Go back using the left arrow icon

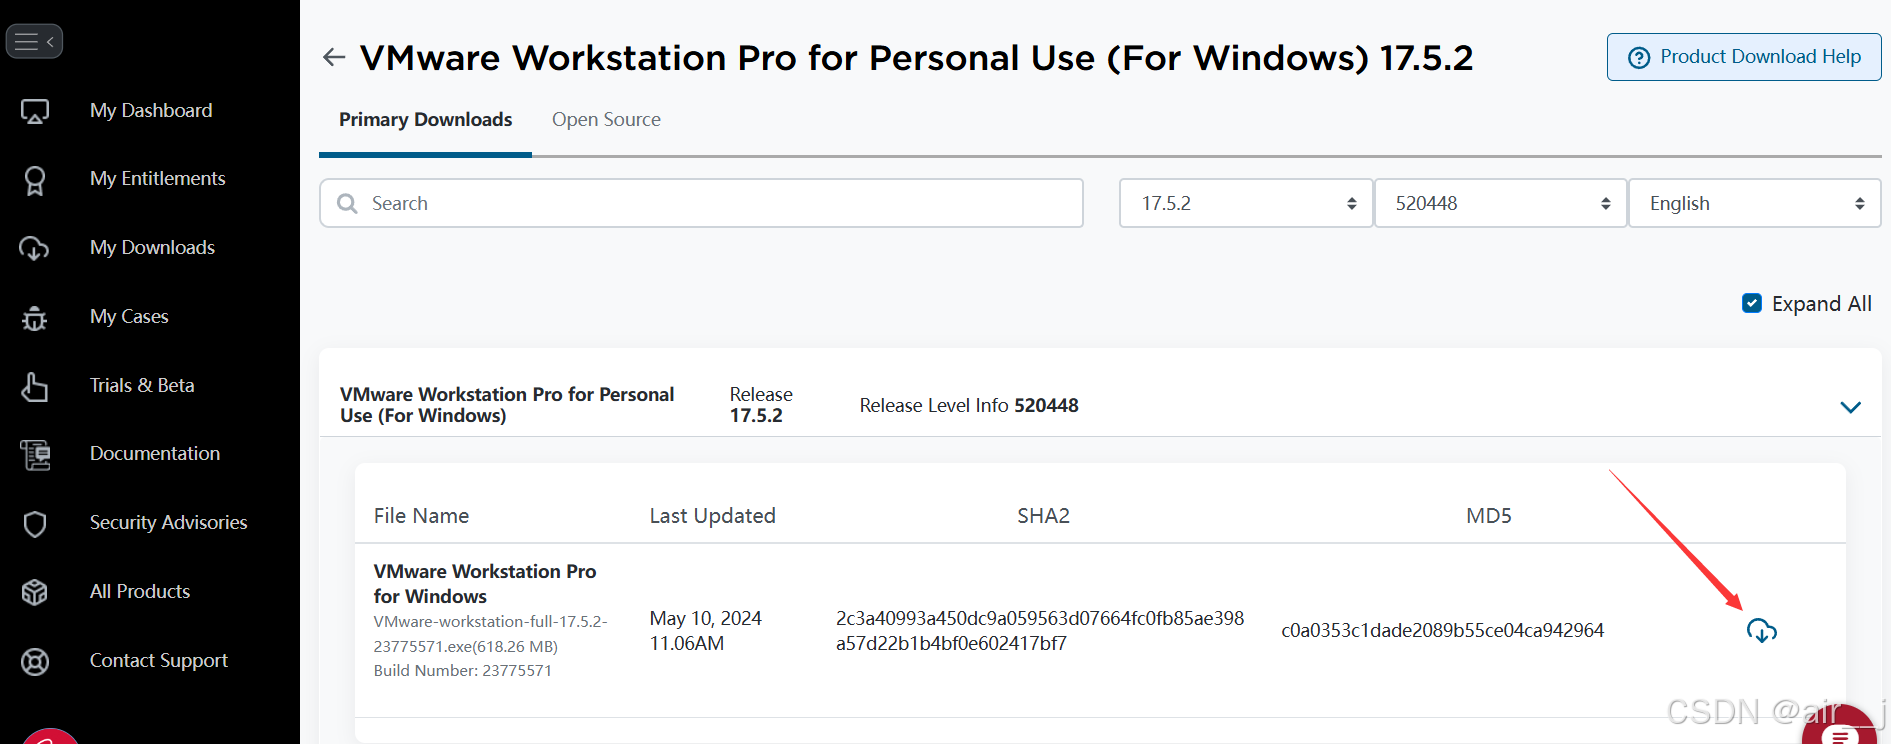[x=334, y=58]
